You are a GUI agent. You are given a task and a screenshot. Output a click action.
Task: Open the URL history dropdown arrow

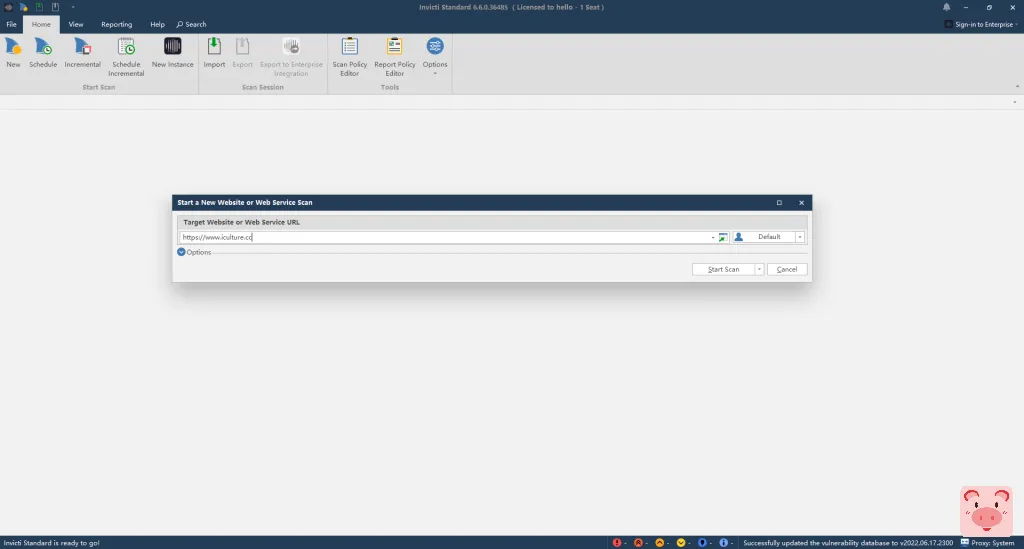712,238
